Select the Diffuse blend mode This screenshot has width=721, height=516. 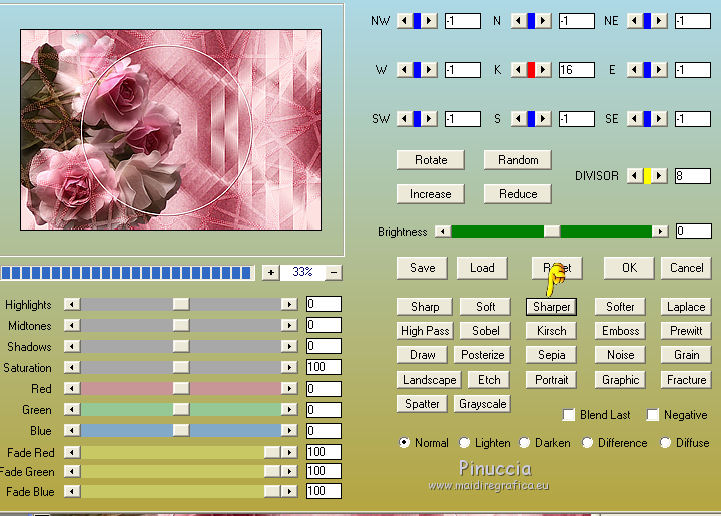tap(665, 442)
